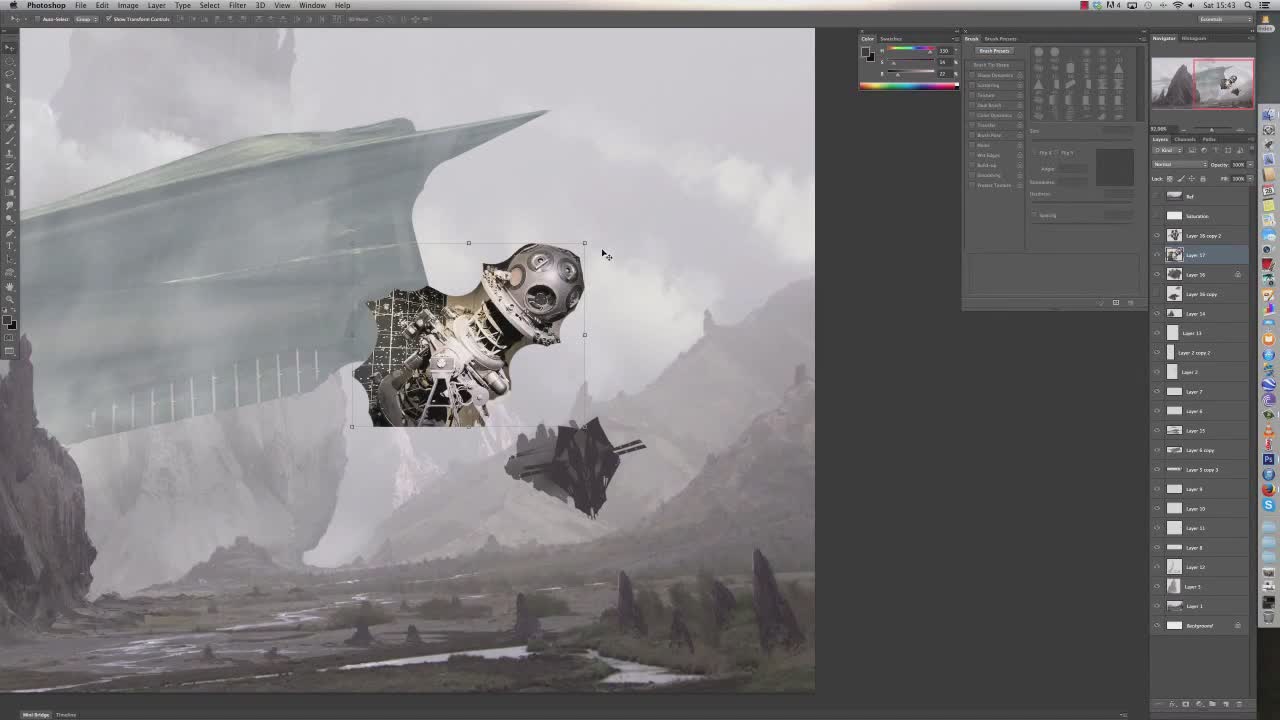
Task: Switch to the Channels tab
Action: click(x=1185, y=139)
